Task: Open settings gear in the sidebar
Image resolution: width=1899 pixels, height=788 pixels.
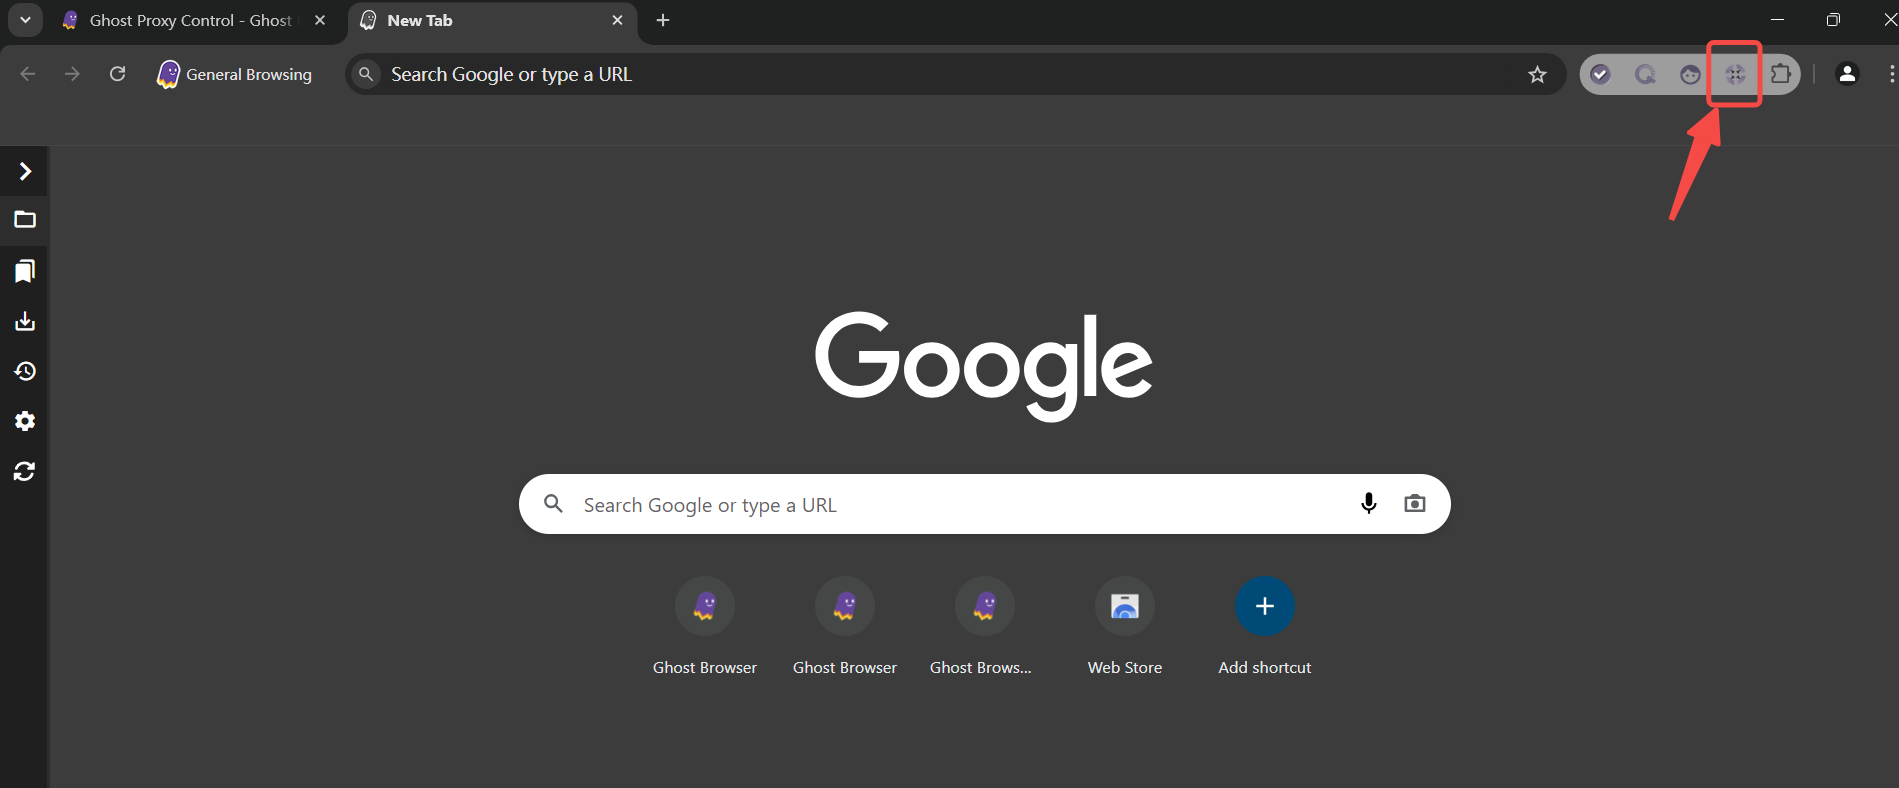Action: pyautogui.click(x=25, y=421)
